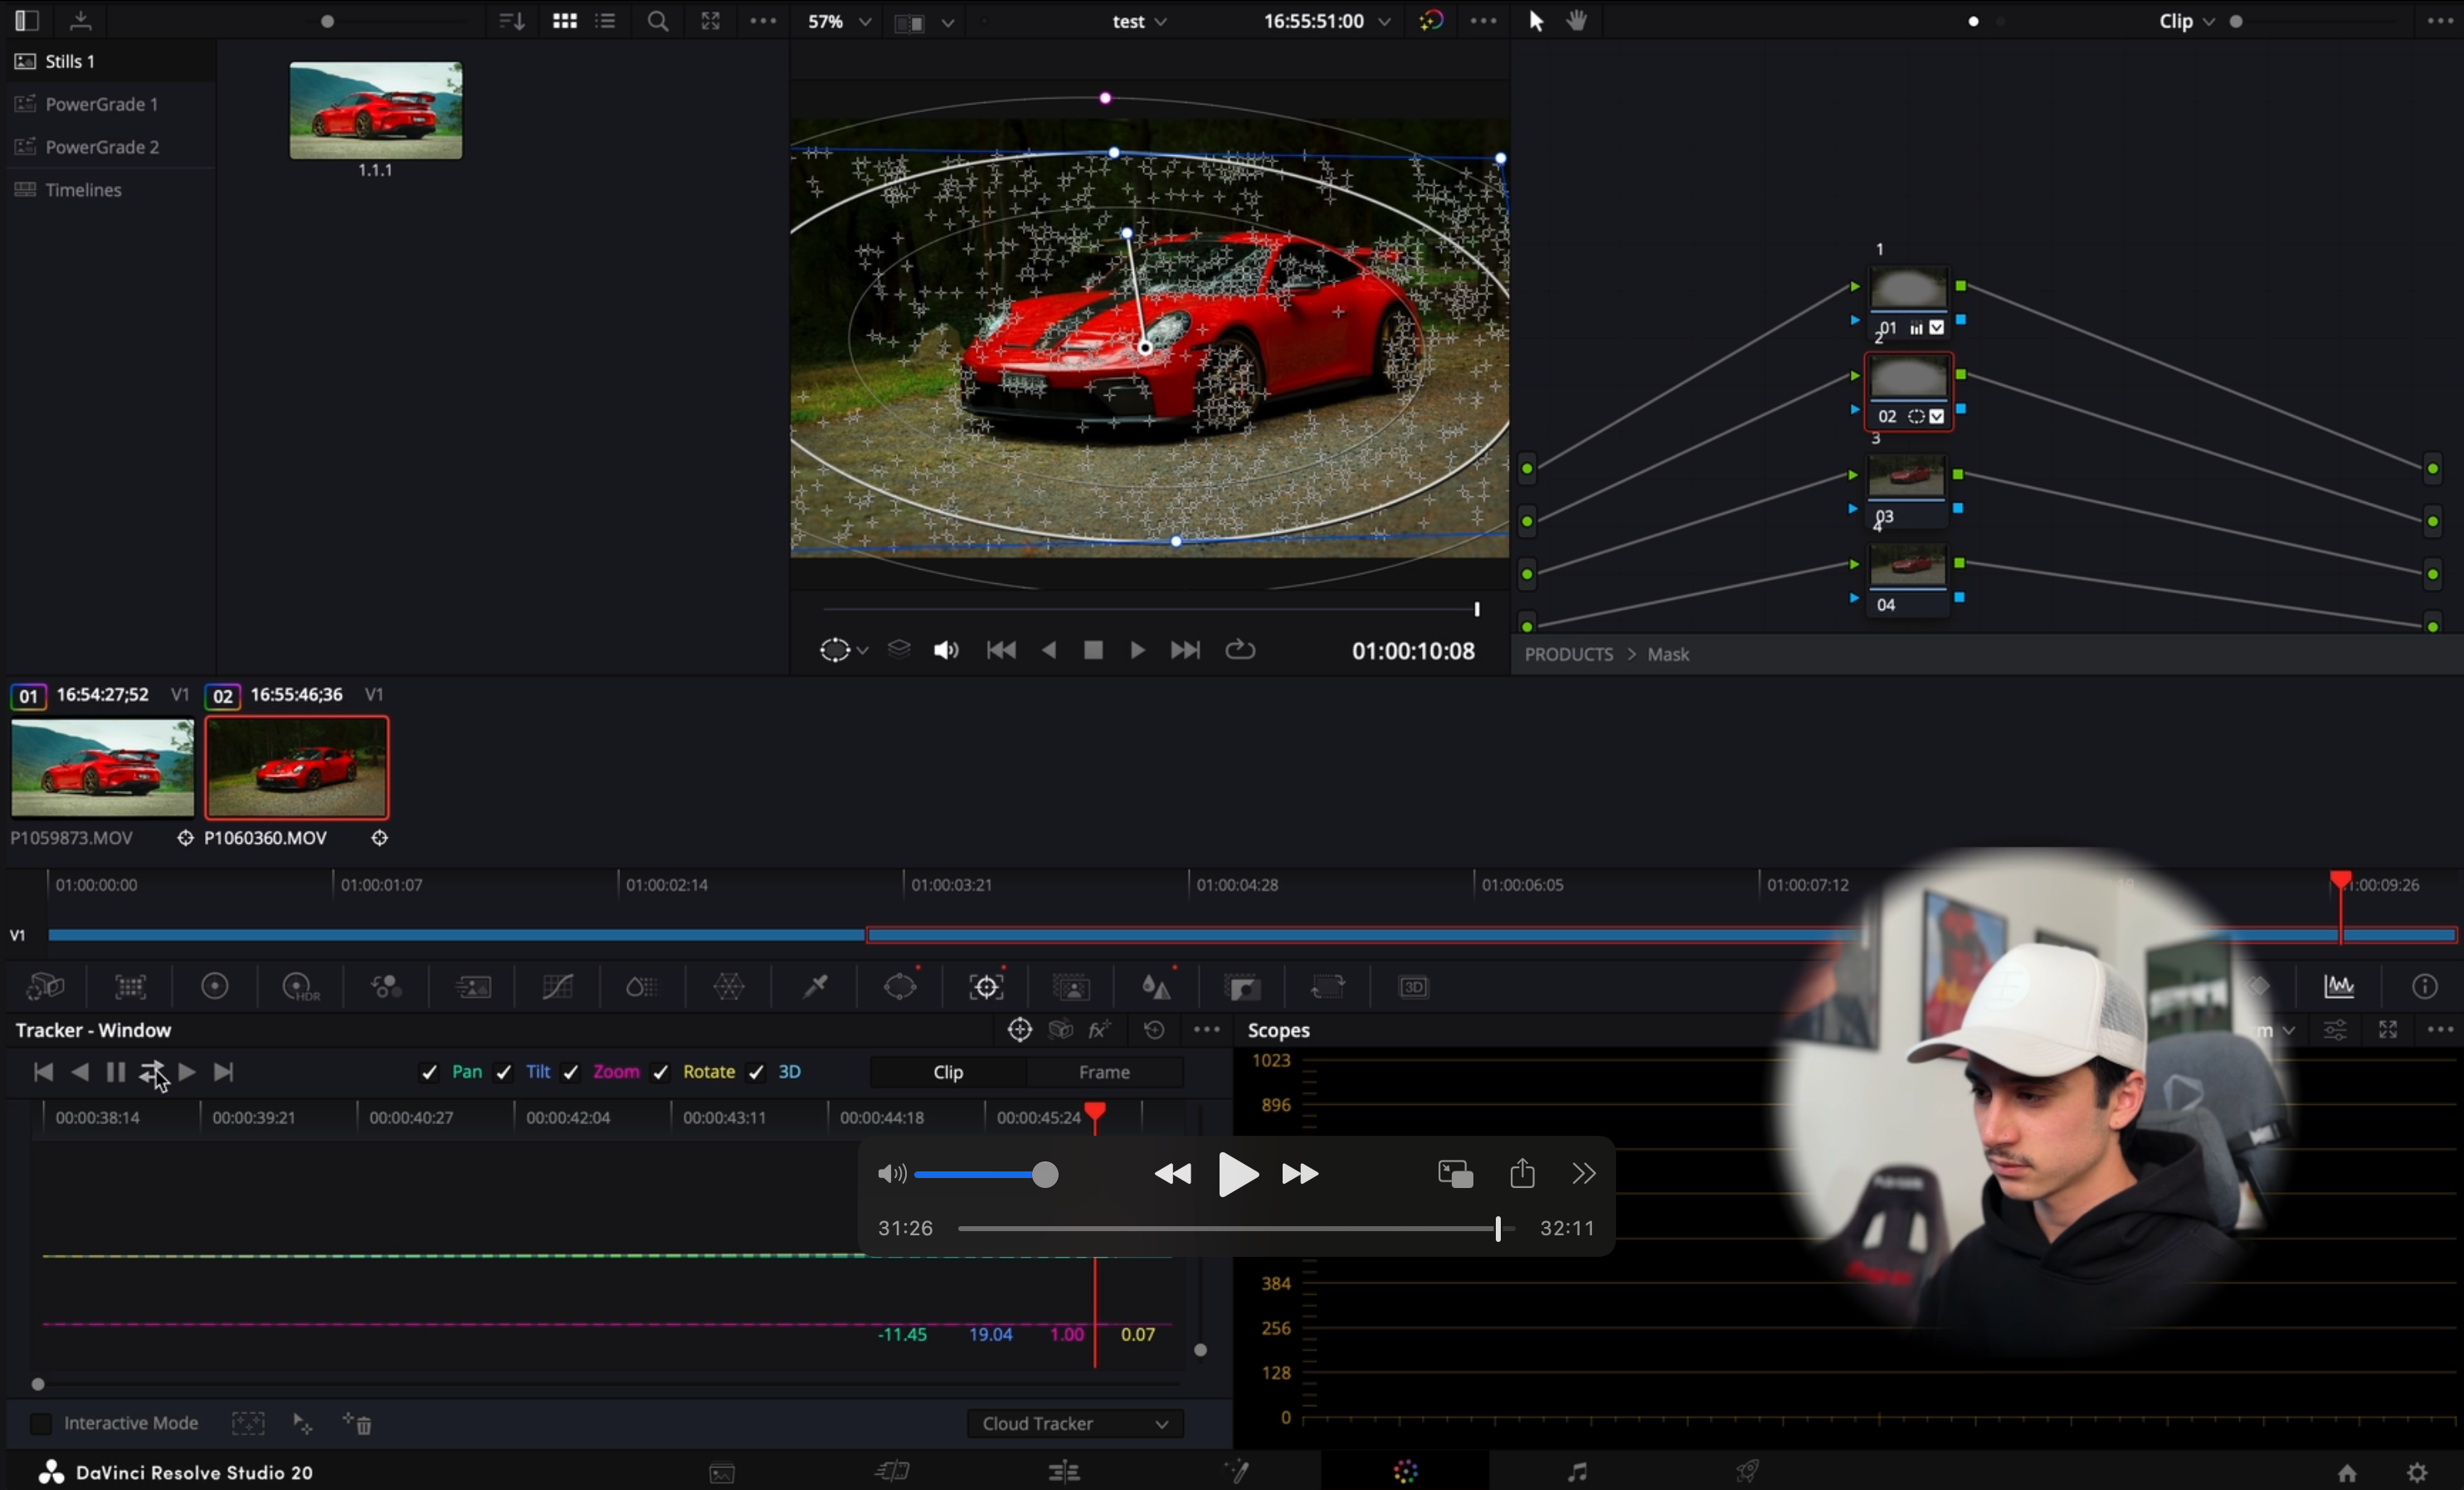Open the Magic Mask palette
This screenshot has height=1490, width=2464.
point(1072,987)
